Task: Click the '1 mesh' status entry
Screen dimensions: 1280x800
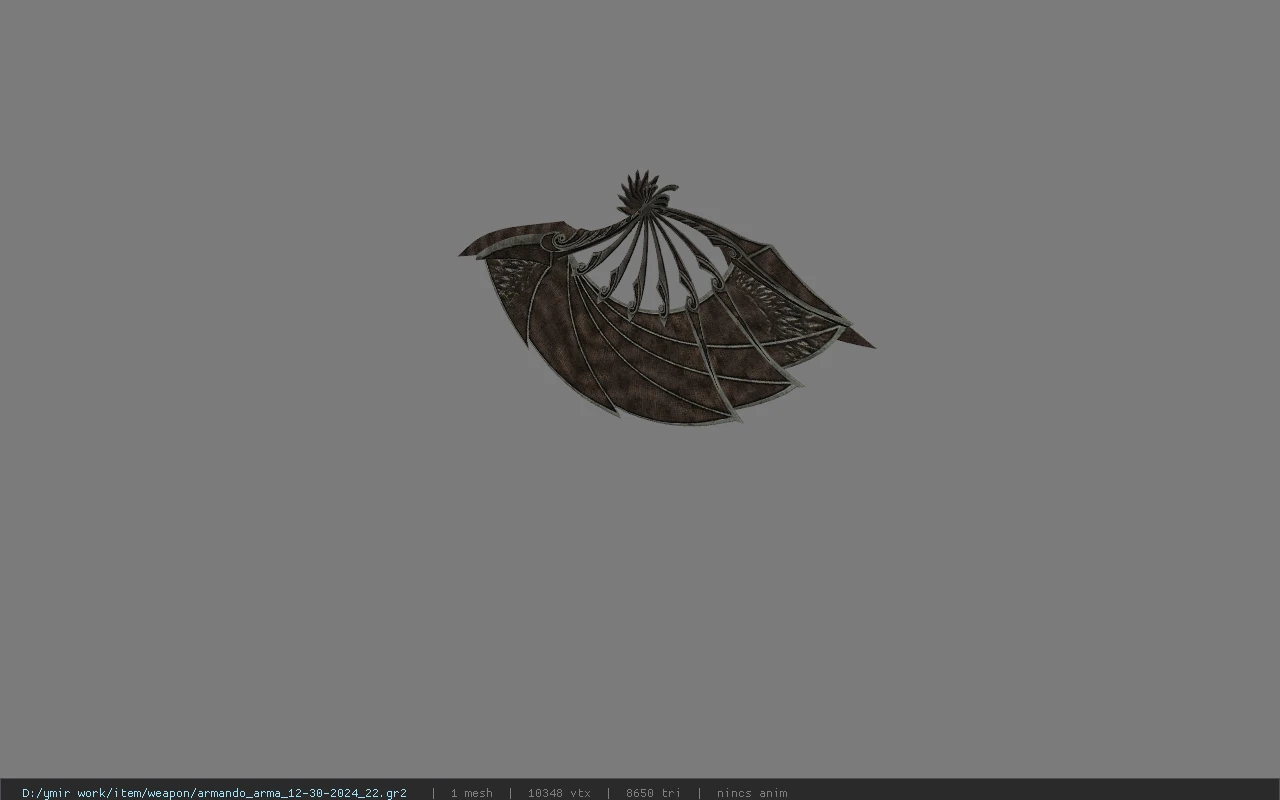Action: 471,793
